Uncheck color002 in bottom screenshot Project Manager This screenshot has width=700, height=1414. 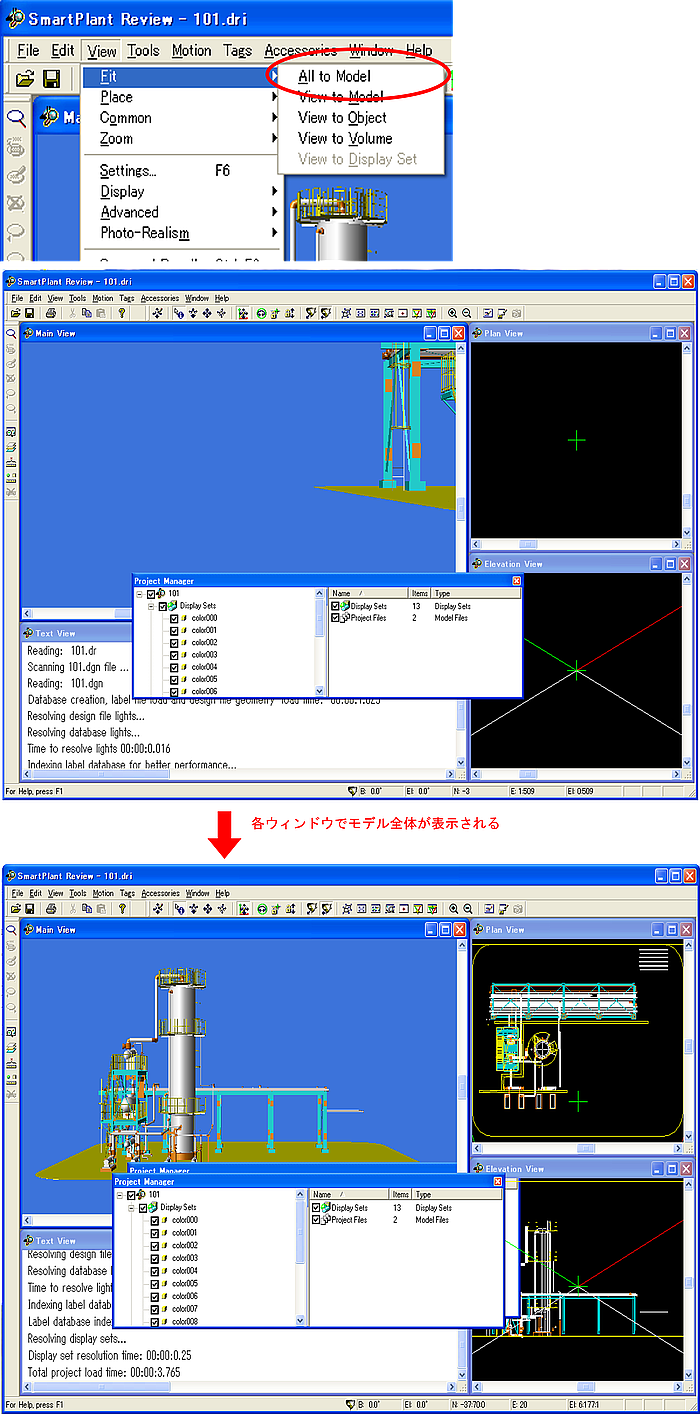(x=155, y=1246)
